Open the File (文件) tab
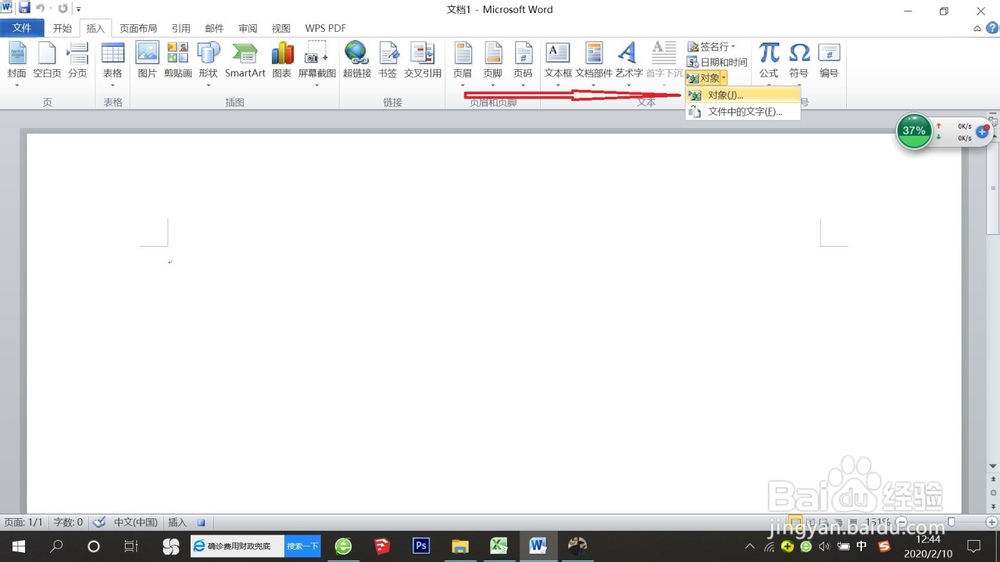 pyautogui.click(x=22, y=28)
